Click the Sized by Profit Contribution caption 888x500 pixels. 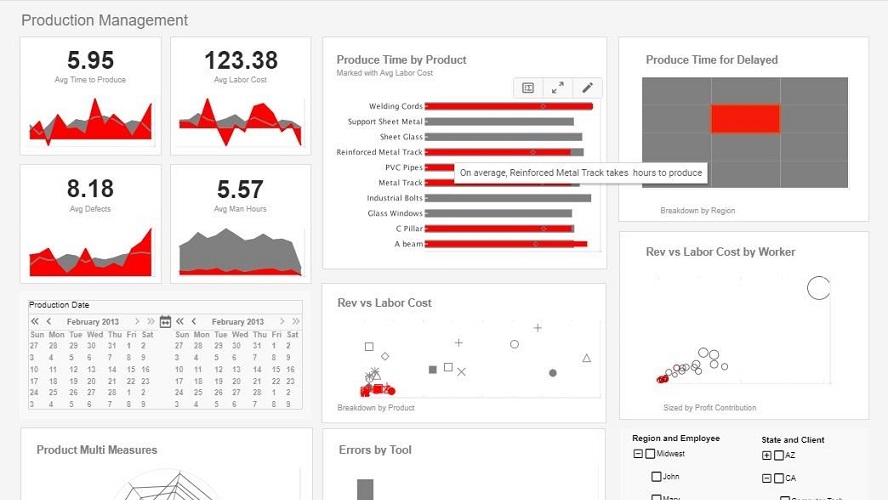[710, 408]
